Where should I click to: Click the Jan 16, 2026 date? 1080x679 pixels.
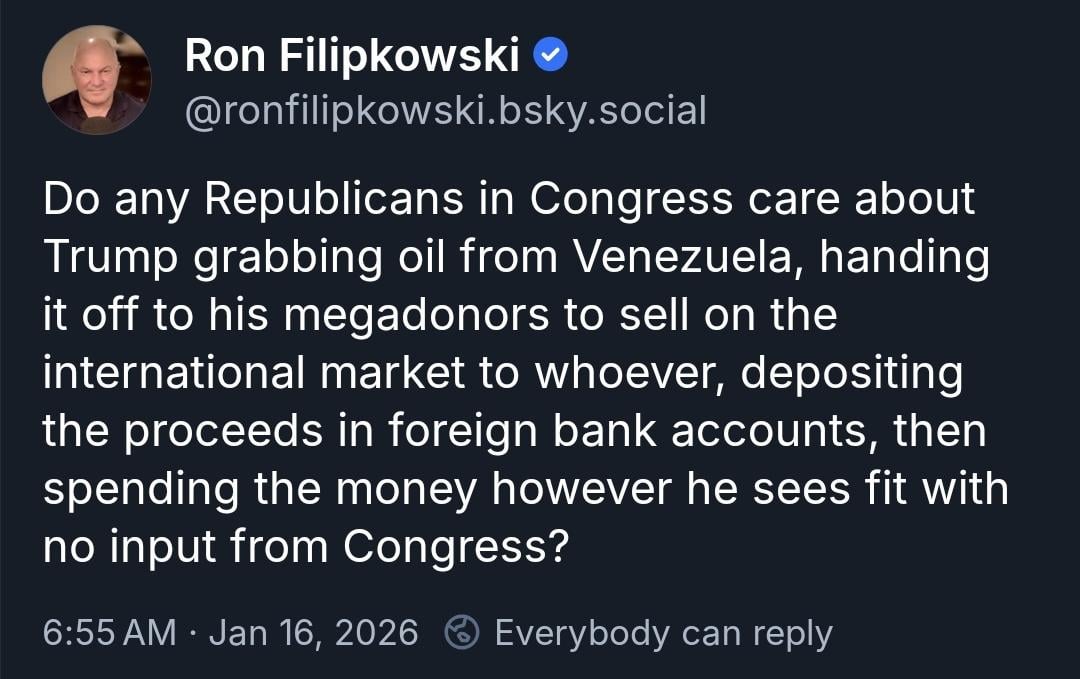tap(313, 633)
